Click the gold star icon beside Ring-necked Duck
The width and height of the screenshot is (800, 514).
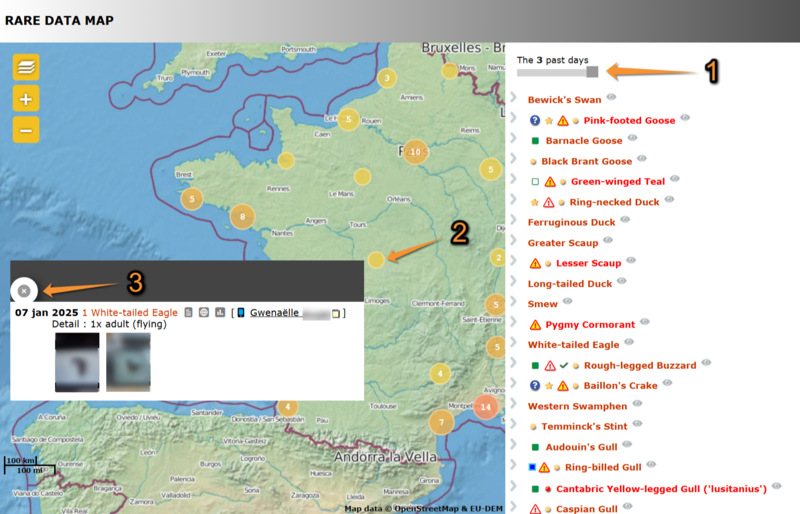[534, 202]
